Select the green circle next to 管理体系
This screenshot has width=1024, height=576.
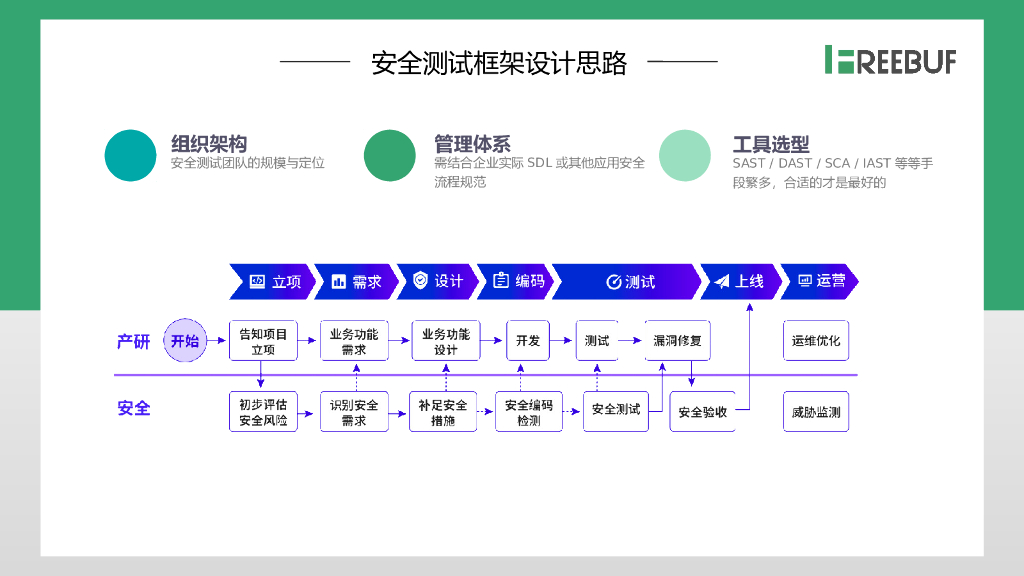click(389, 156)
